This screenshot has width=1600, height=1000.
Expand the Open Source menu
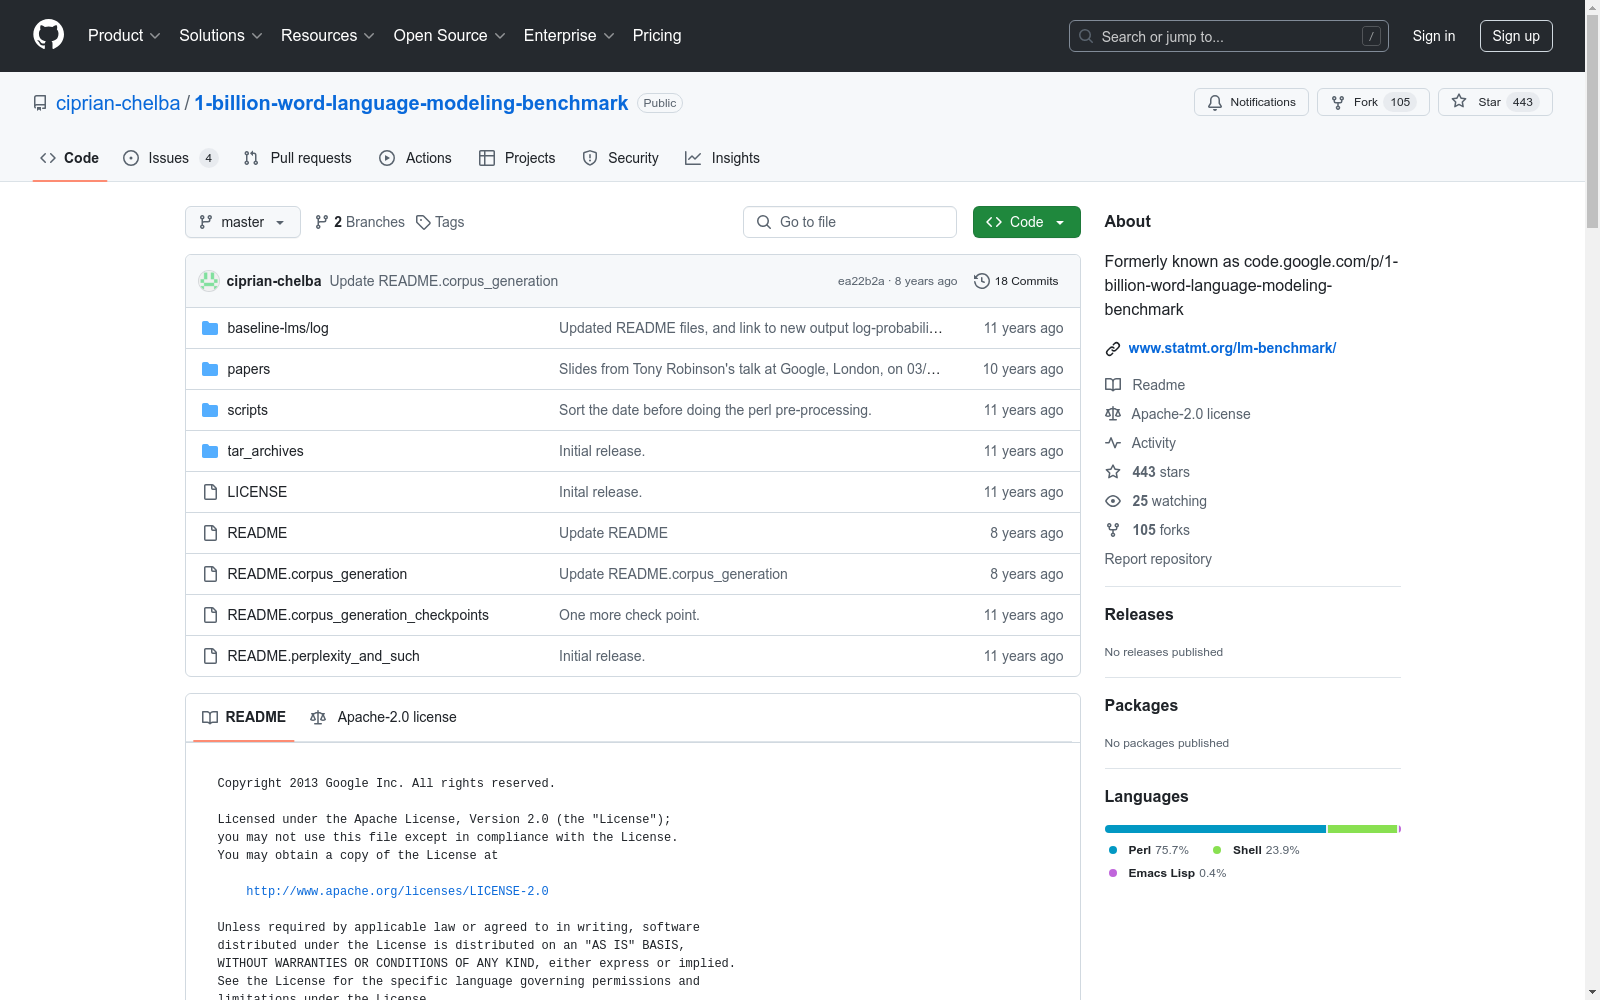tap(449, 36)
